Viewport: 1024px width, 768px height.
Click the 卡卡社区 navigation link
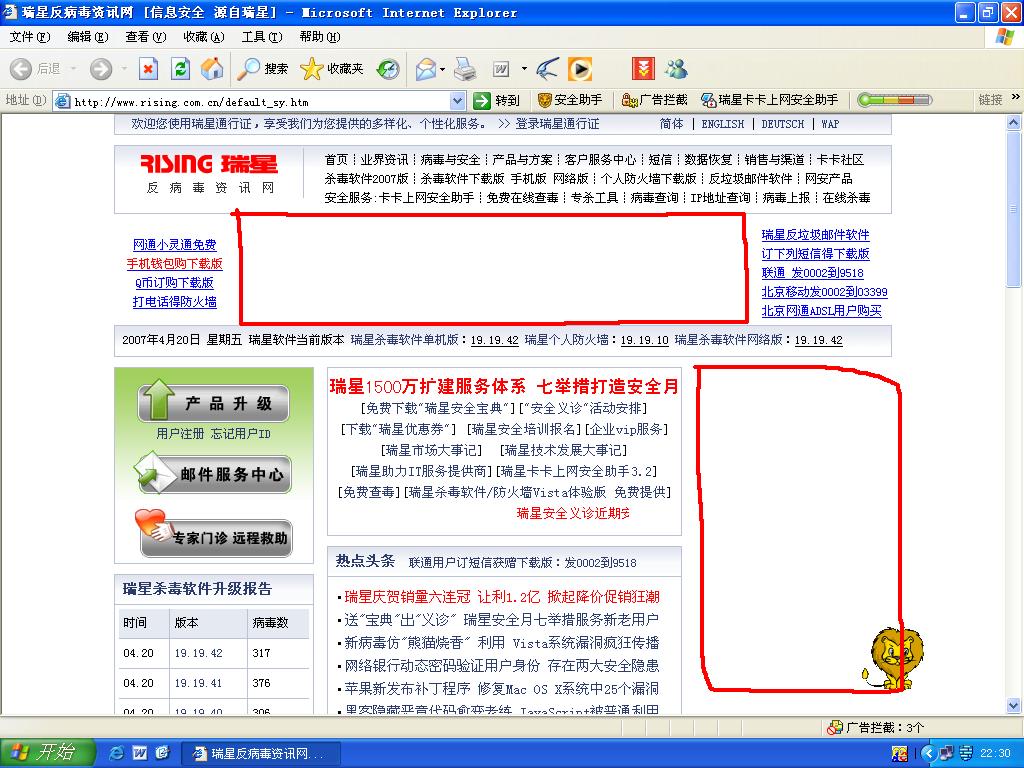[x=840, y=159]
